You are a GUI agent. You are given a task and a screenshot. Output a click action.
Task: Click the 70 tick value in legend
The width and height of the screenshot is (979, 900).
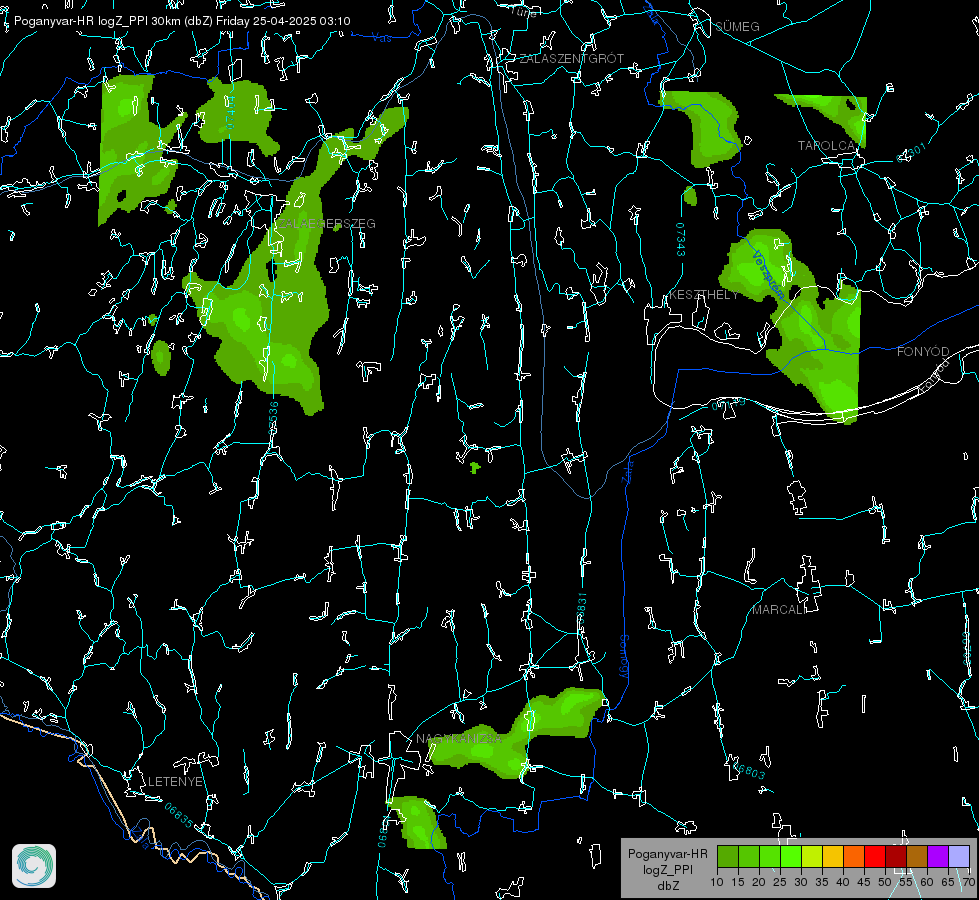968,882
